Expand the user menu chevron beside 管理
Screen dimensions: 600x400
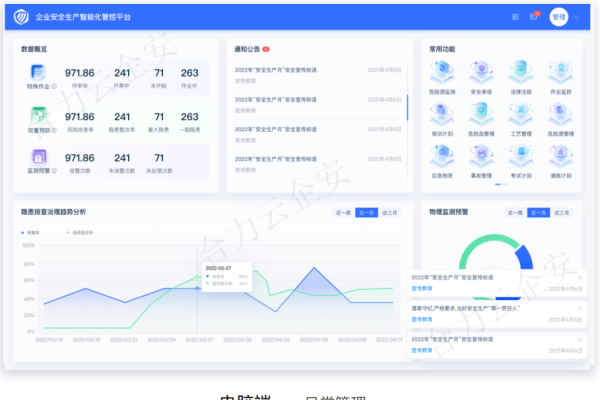577,17
